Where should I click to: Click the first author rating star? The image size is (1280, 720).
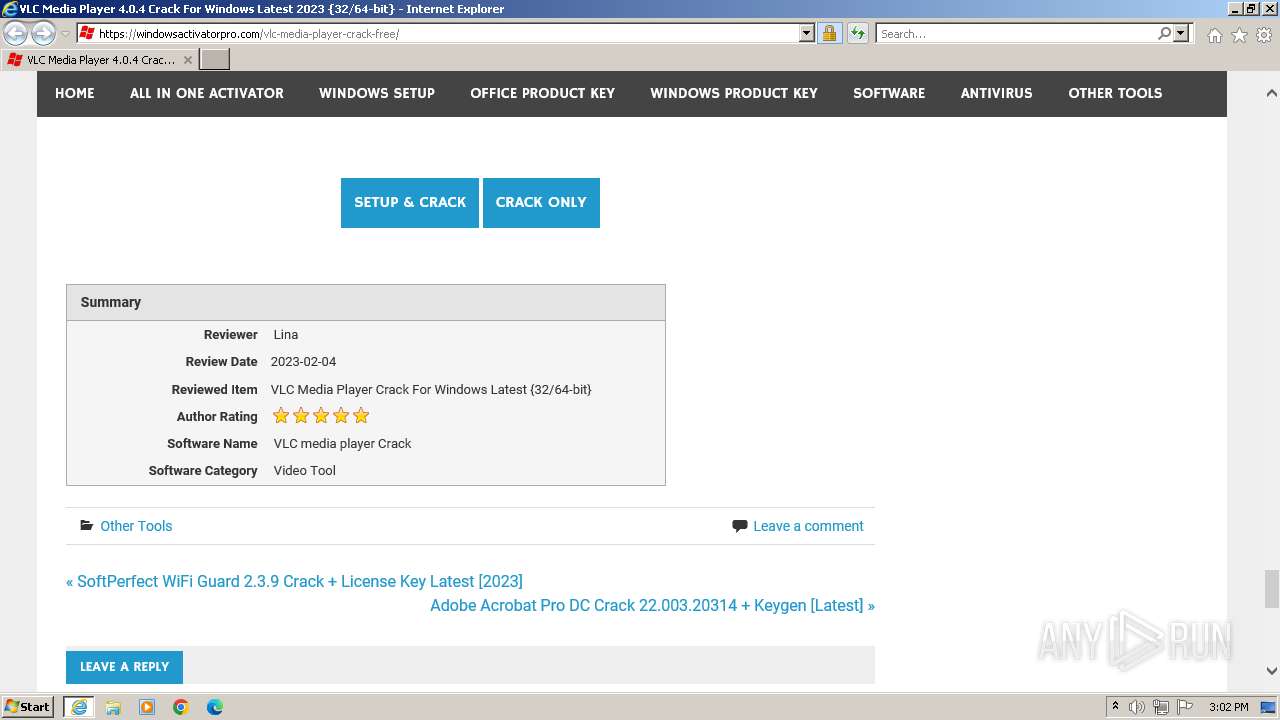pos(281,416)
